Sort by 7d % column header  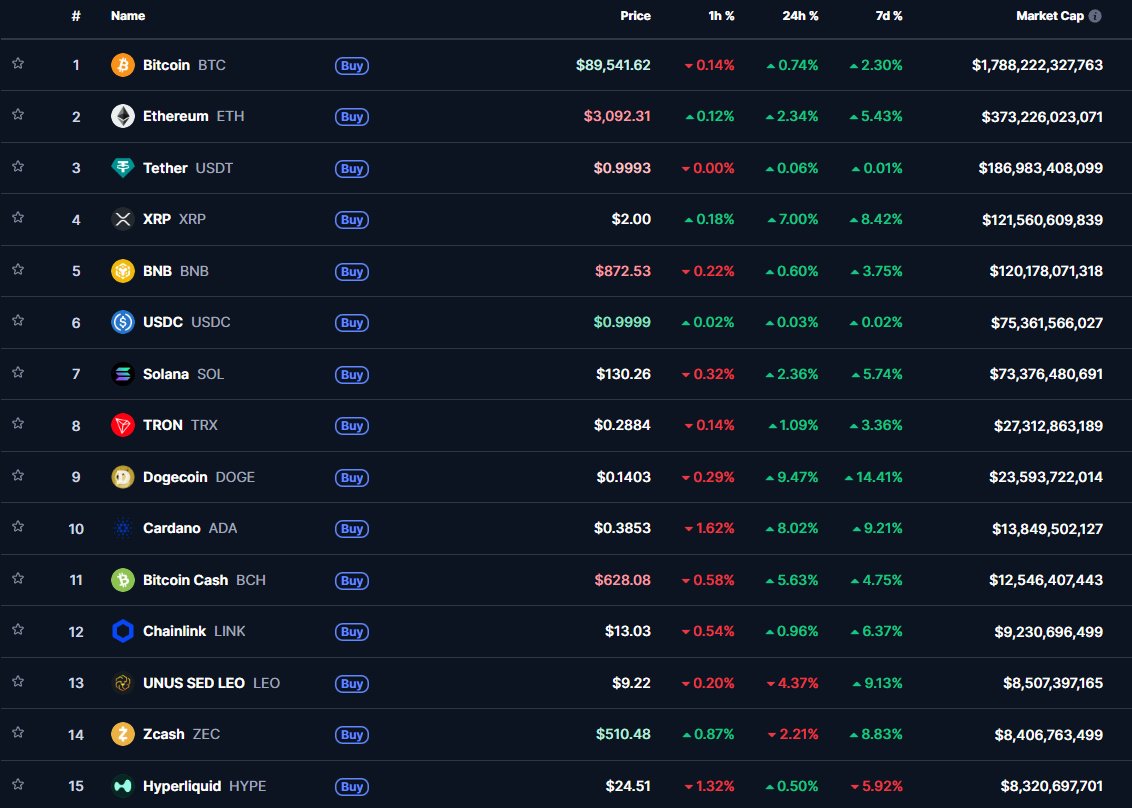tap(889, 16)
